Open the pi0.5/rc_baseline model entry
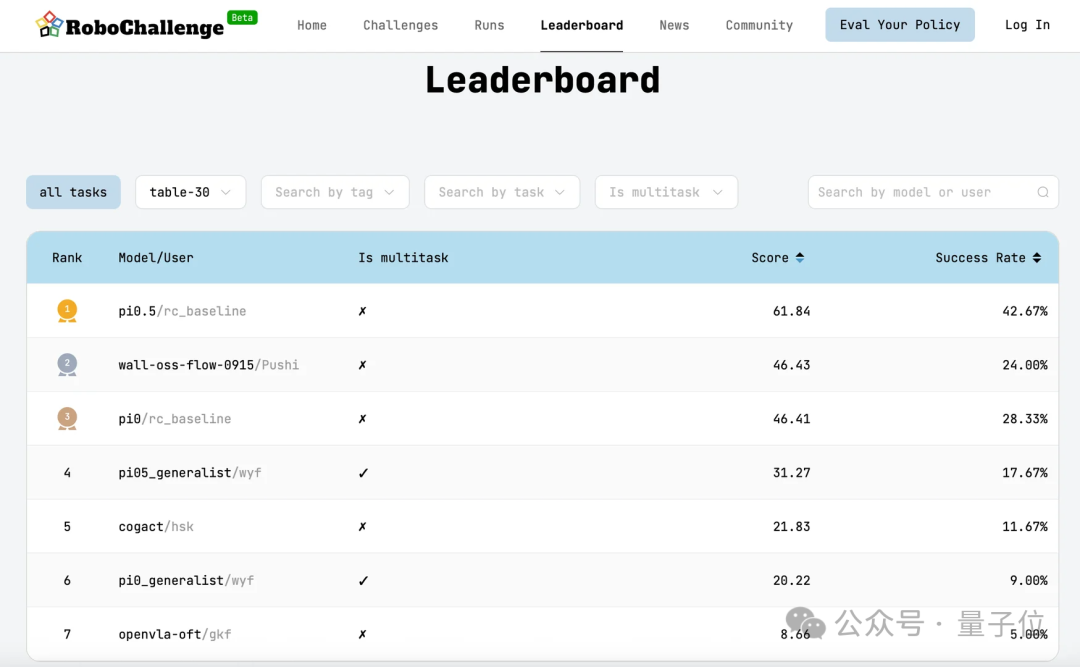The width and height of the screenshot is (1080, 667). coord(182,311)
